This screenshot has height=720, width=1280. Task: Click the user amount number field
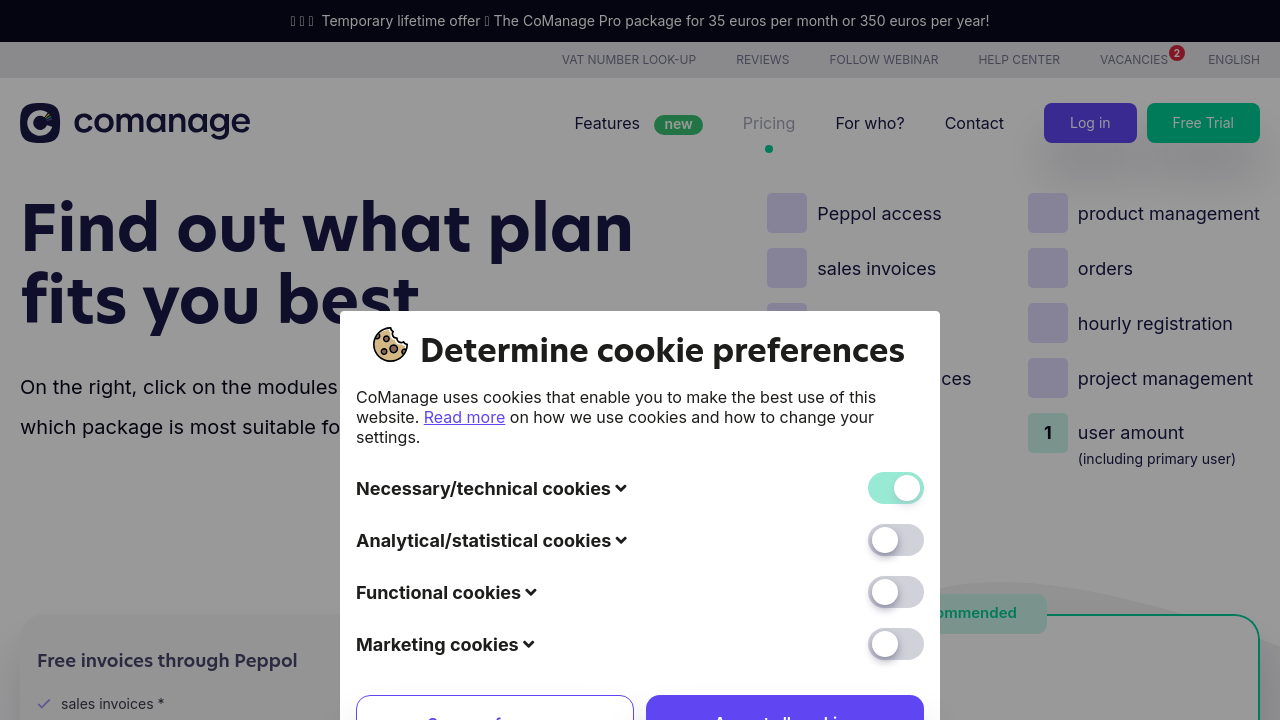pyautogui.click(x=1048, y=433)
